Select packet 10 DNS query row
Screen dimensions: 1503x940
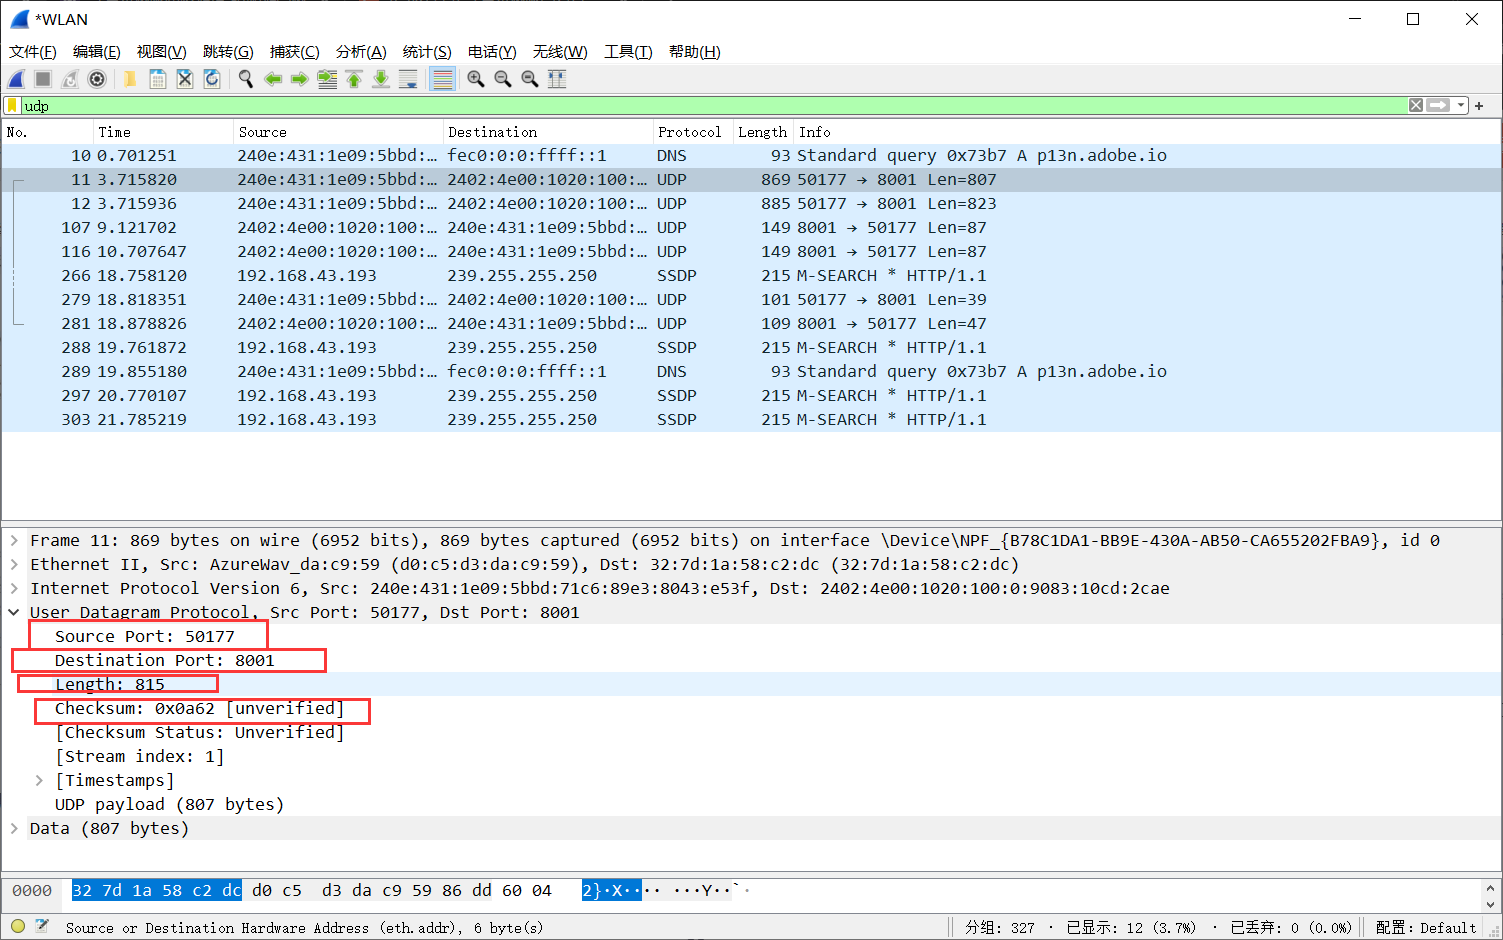coord(751,155)
